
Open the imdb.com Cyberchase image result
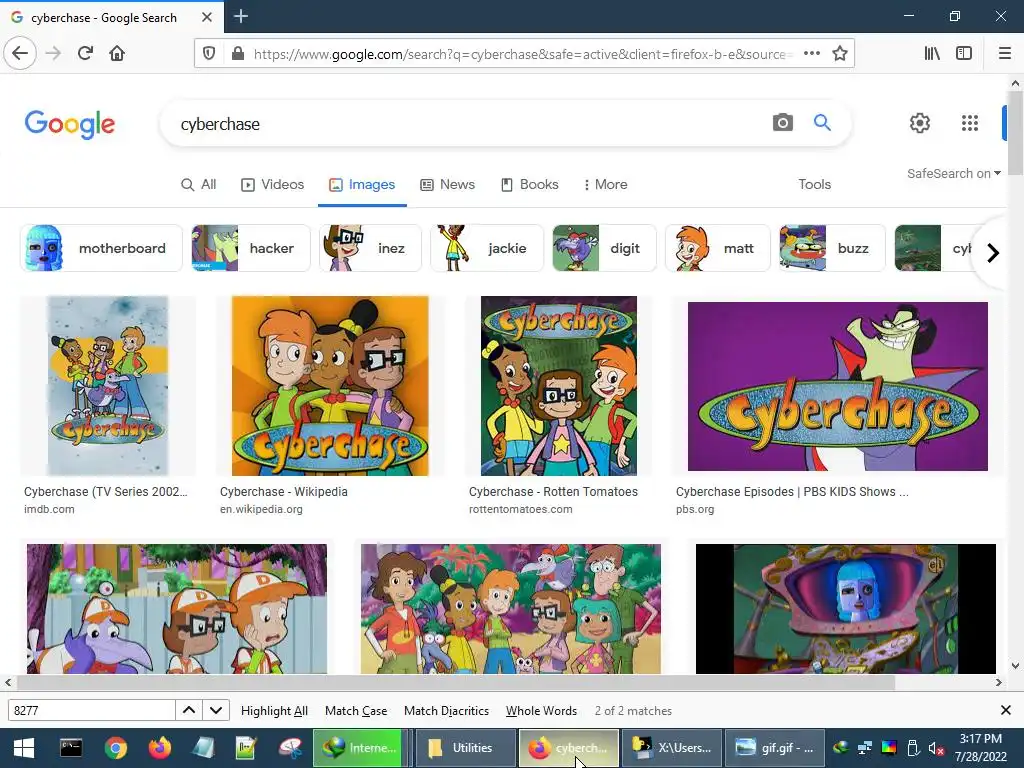(108, 386)
